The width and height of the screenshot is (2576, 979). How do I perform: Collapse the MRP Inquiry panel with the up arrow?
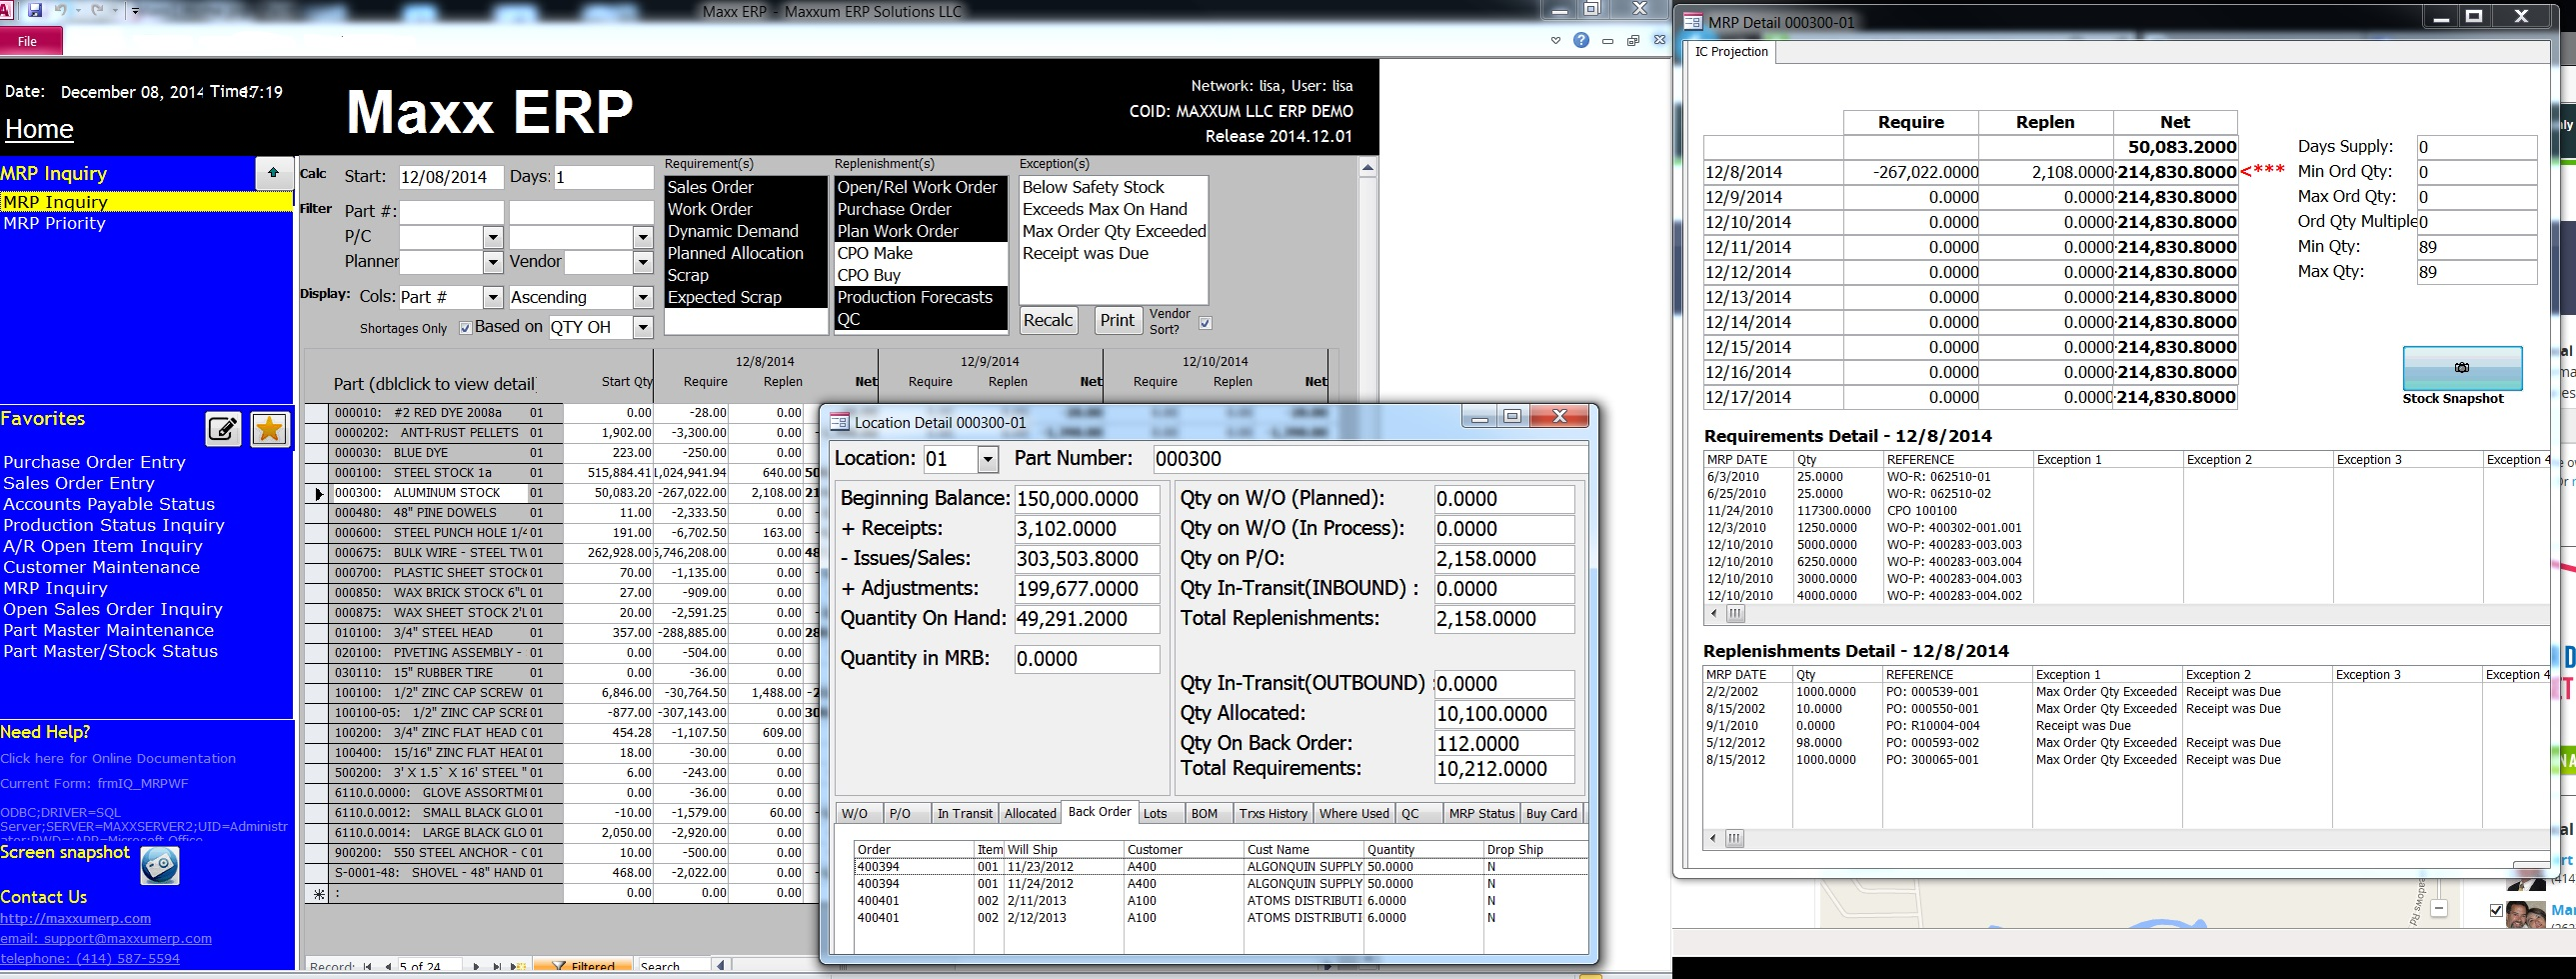coord(273,173)
